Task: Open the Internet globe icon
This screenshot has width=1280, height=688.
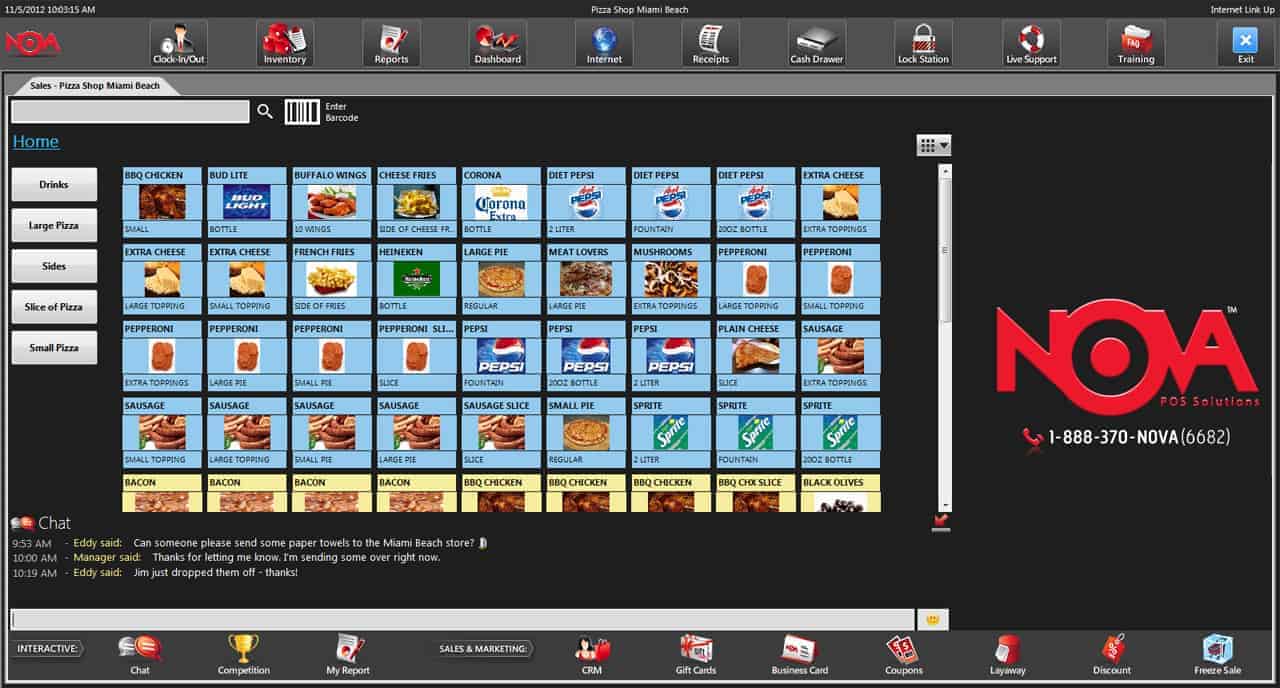Action: (604, 43)
